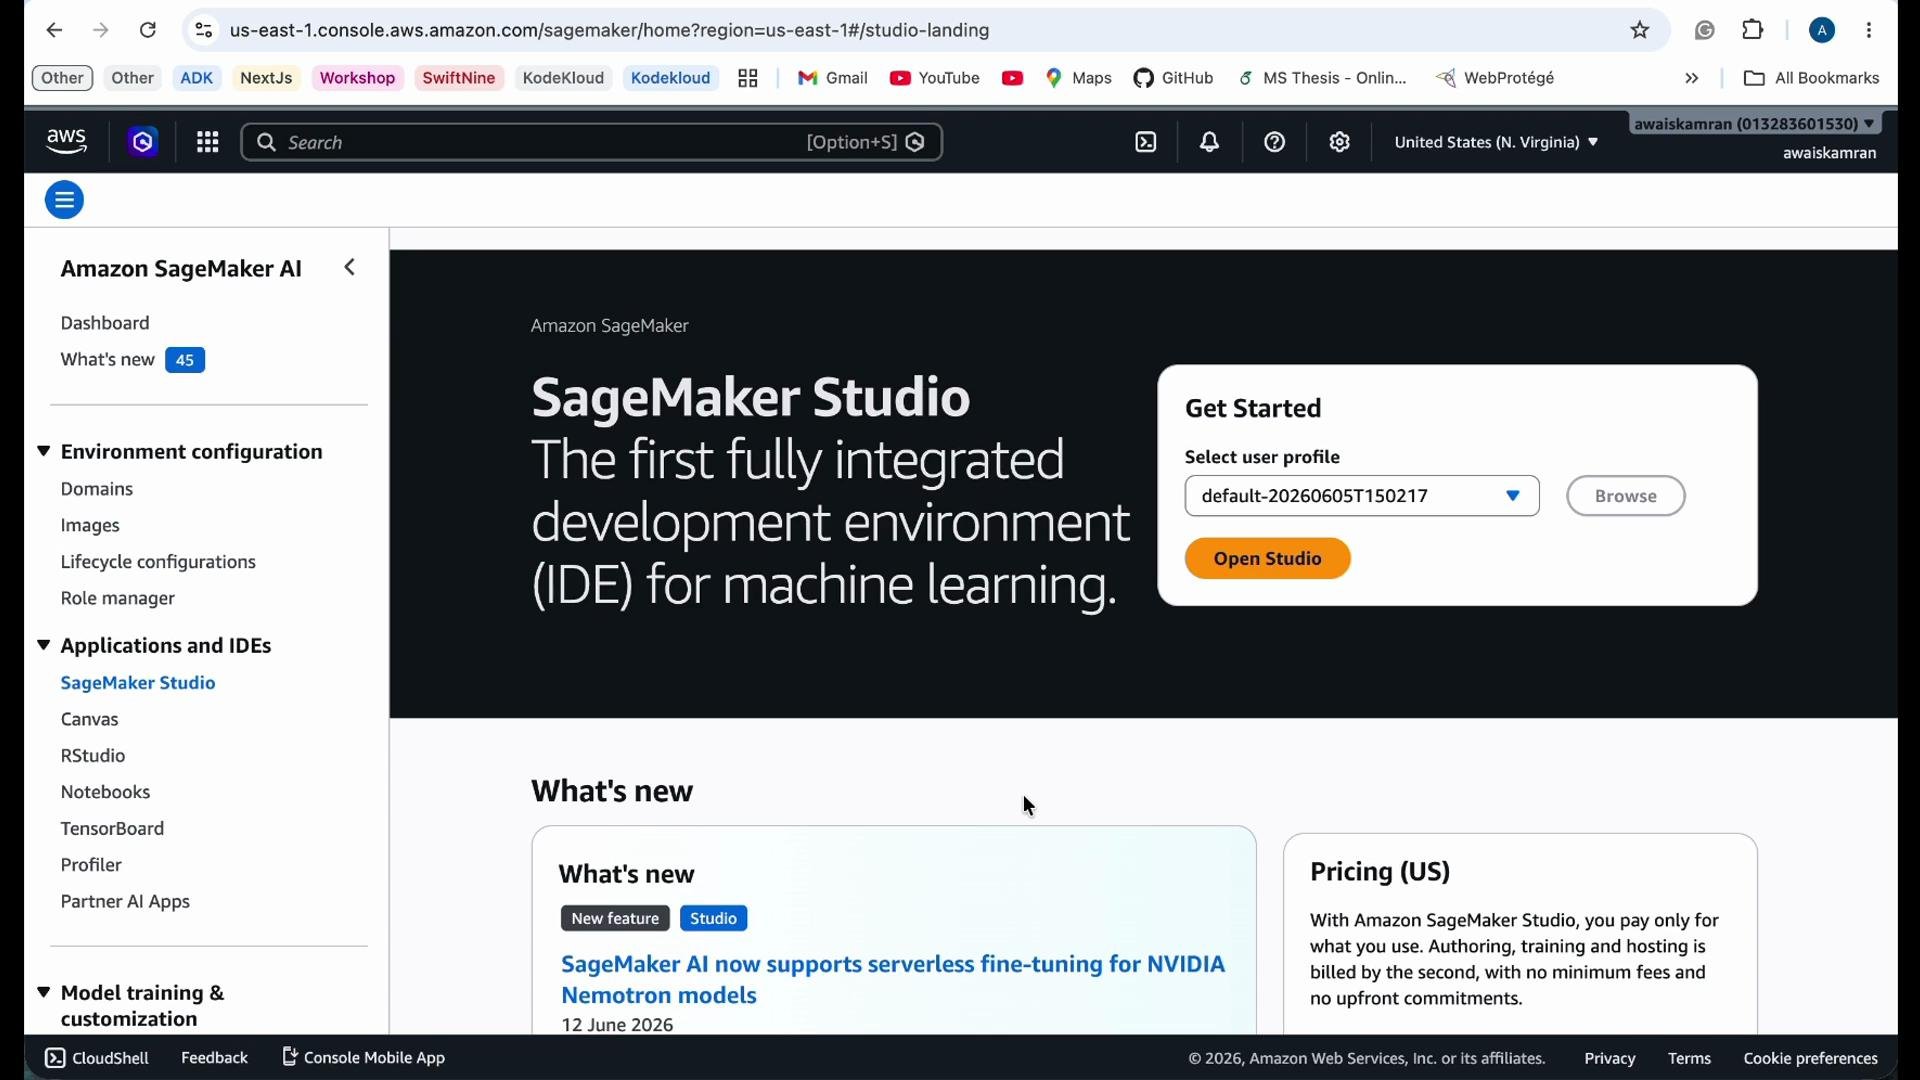Open Maps bookmark
Image resolution: width=1920 pixels, height=1080 pixels.
pyautogui.click(x=1079, y=79)
